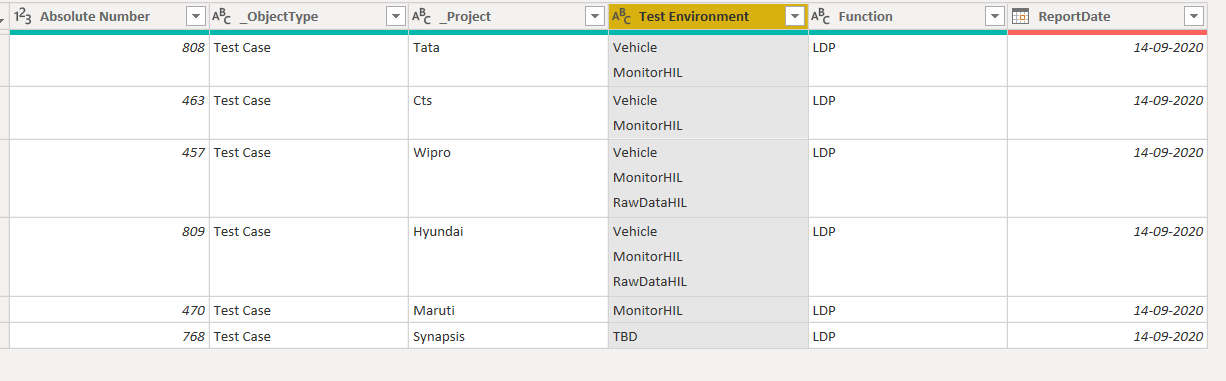The width and height of the screenshot is (1226, 381).
Task: Select the Test Environment cell in the Cts row
Action: pos(708,113)
